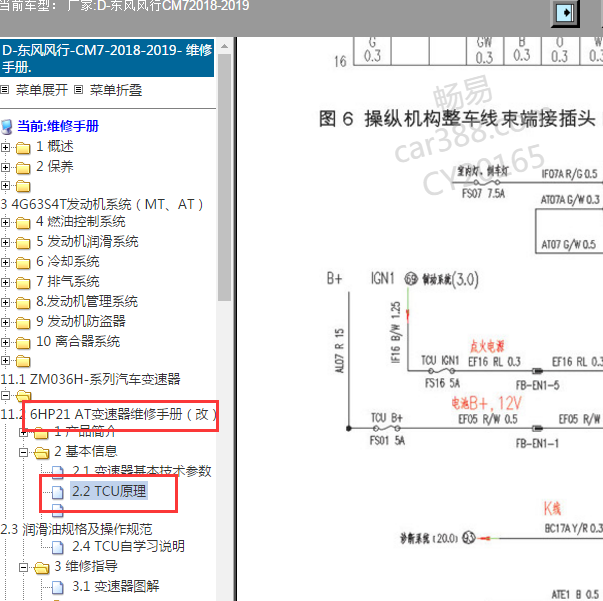Click folder icon of 9 发动机防盗器
This screenshot has width=603, height=601.
point(23,323)
